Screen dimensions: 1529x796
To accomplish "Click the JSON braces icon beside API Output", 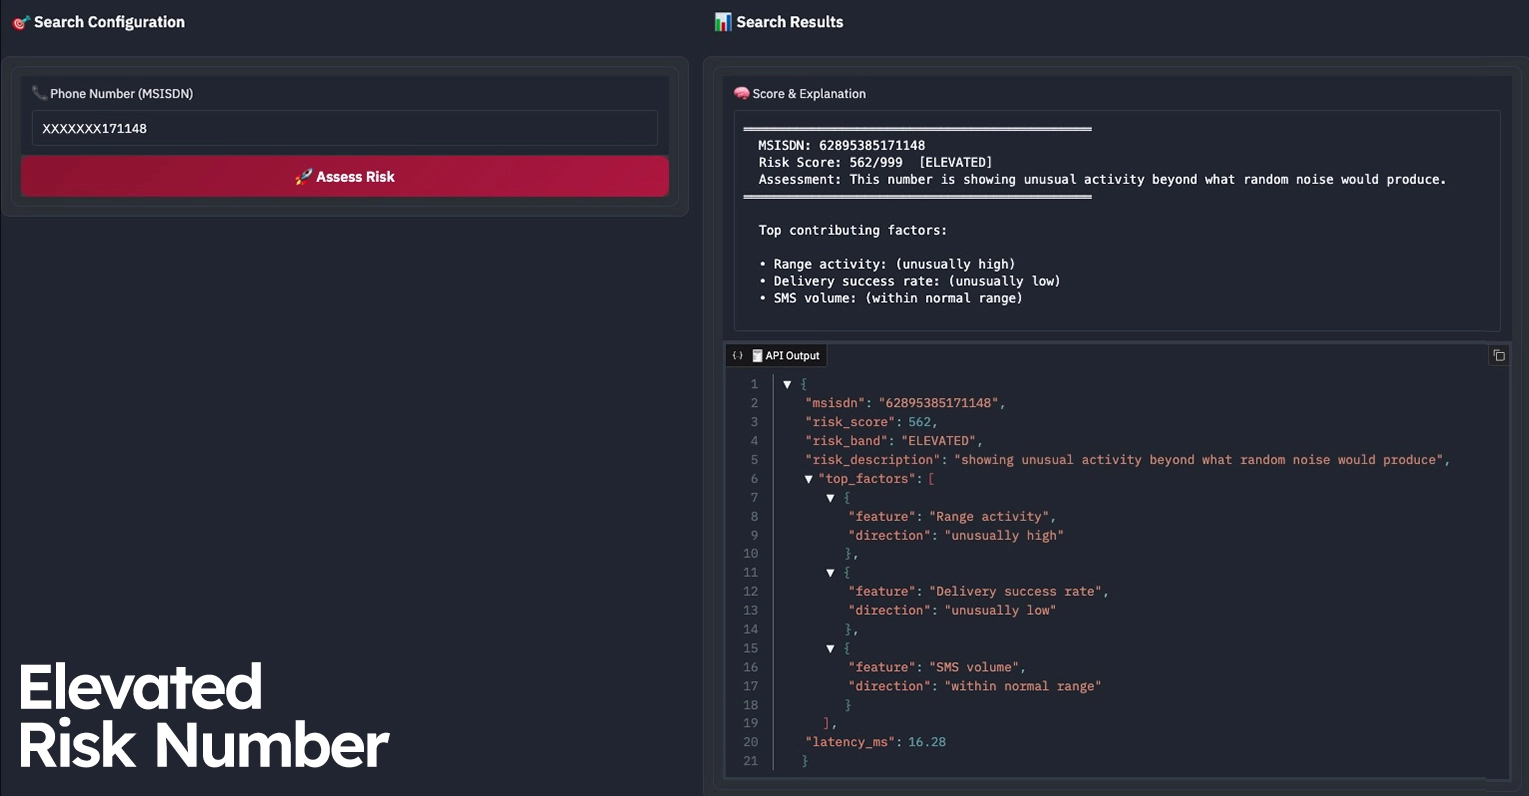I will tap(738, 356).
